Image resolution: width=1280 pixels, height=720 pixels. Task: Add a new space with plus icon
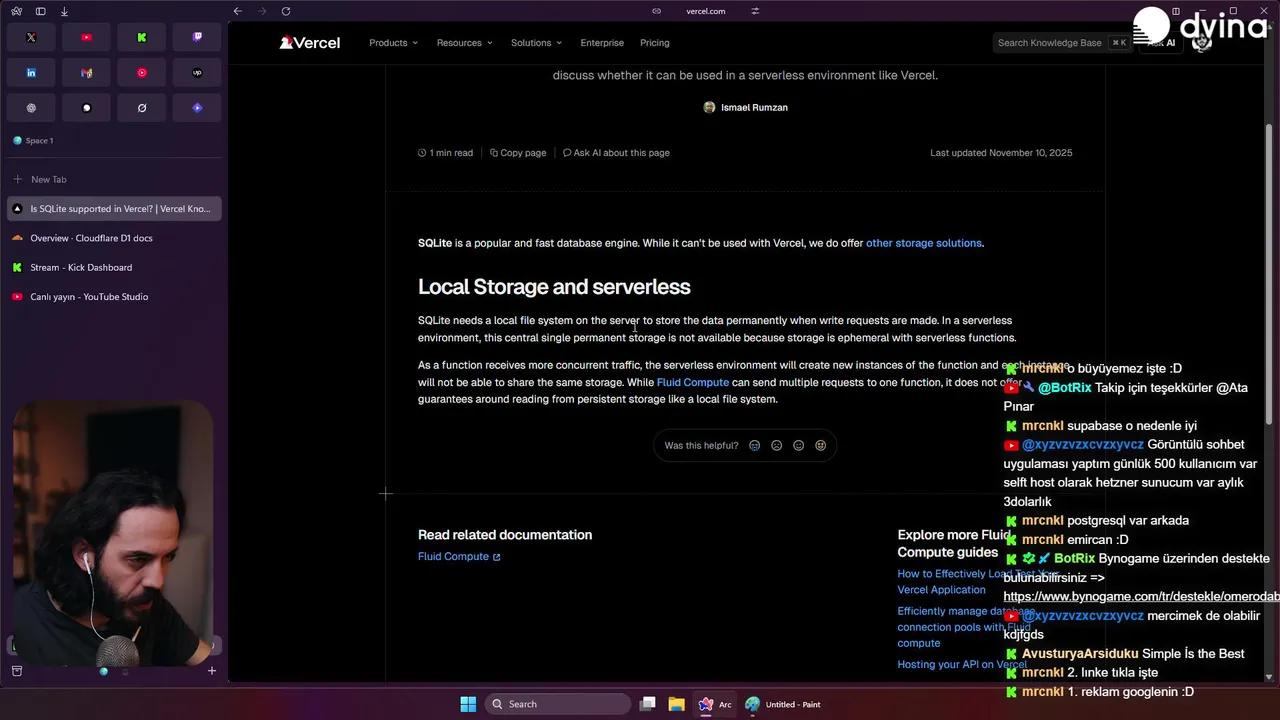(x=211, y=671)
